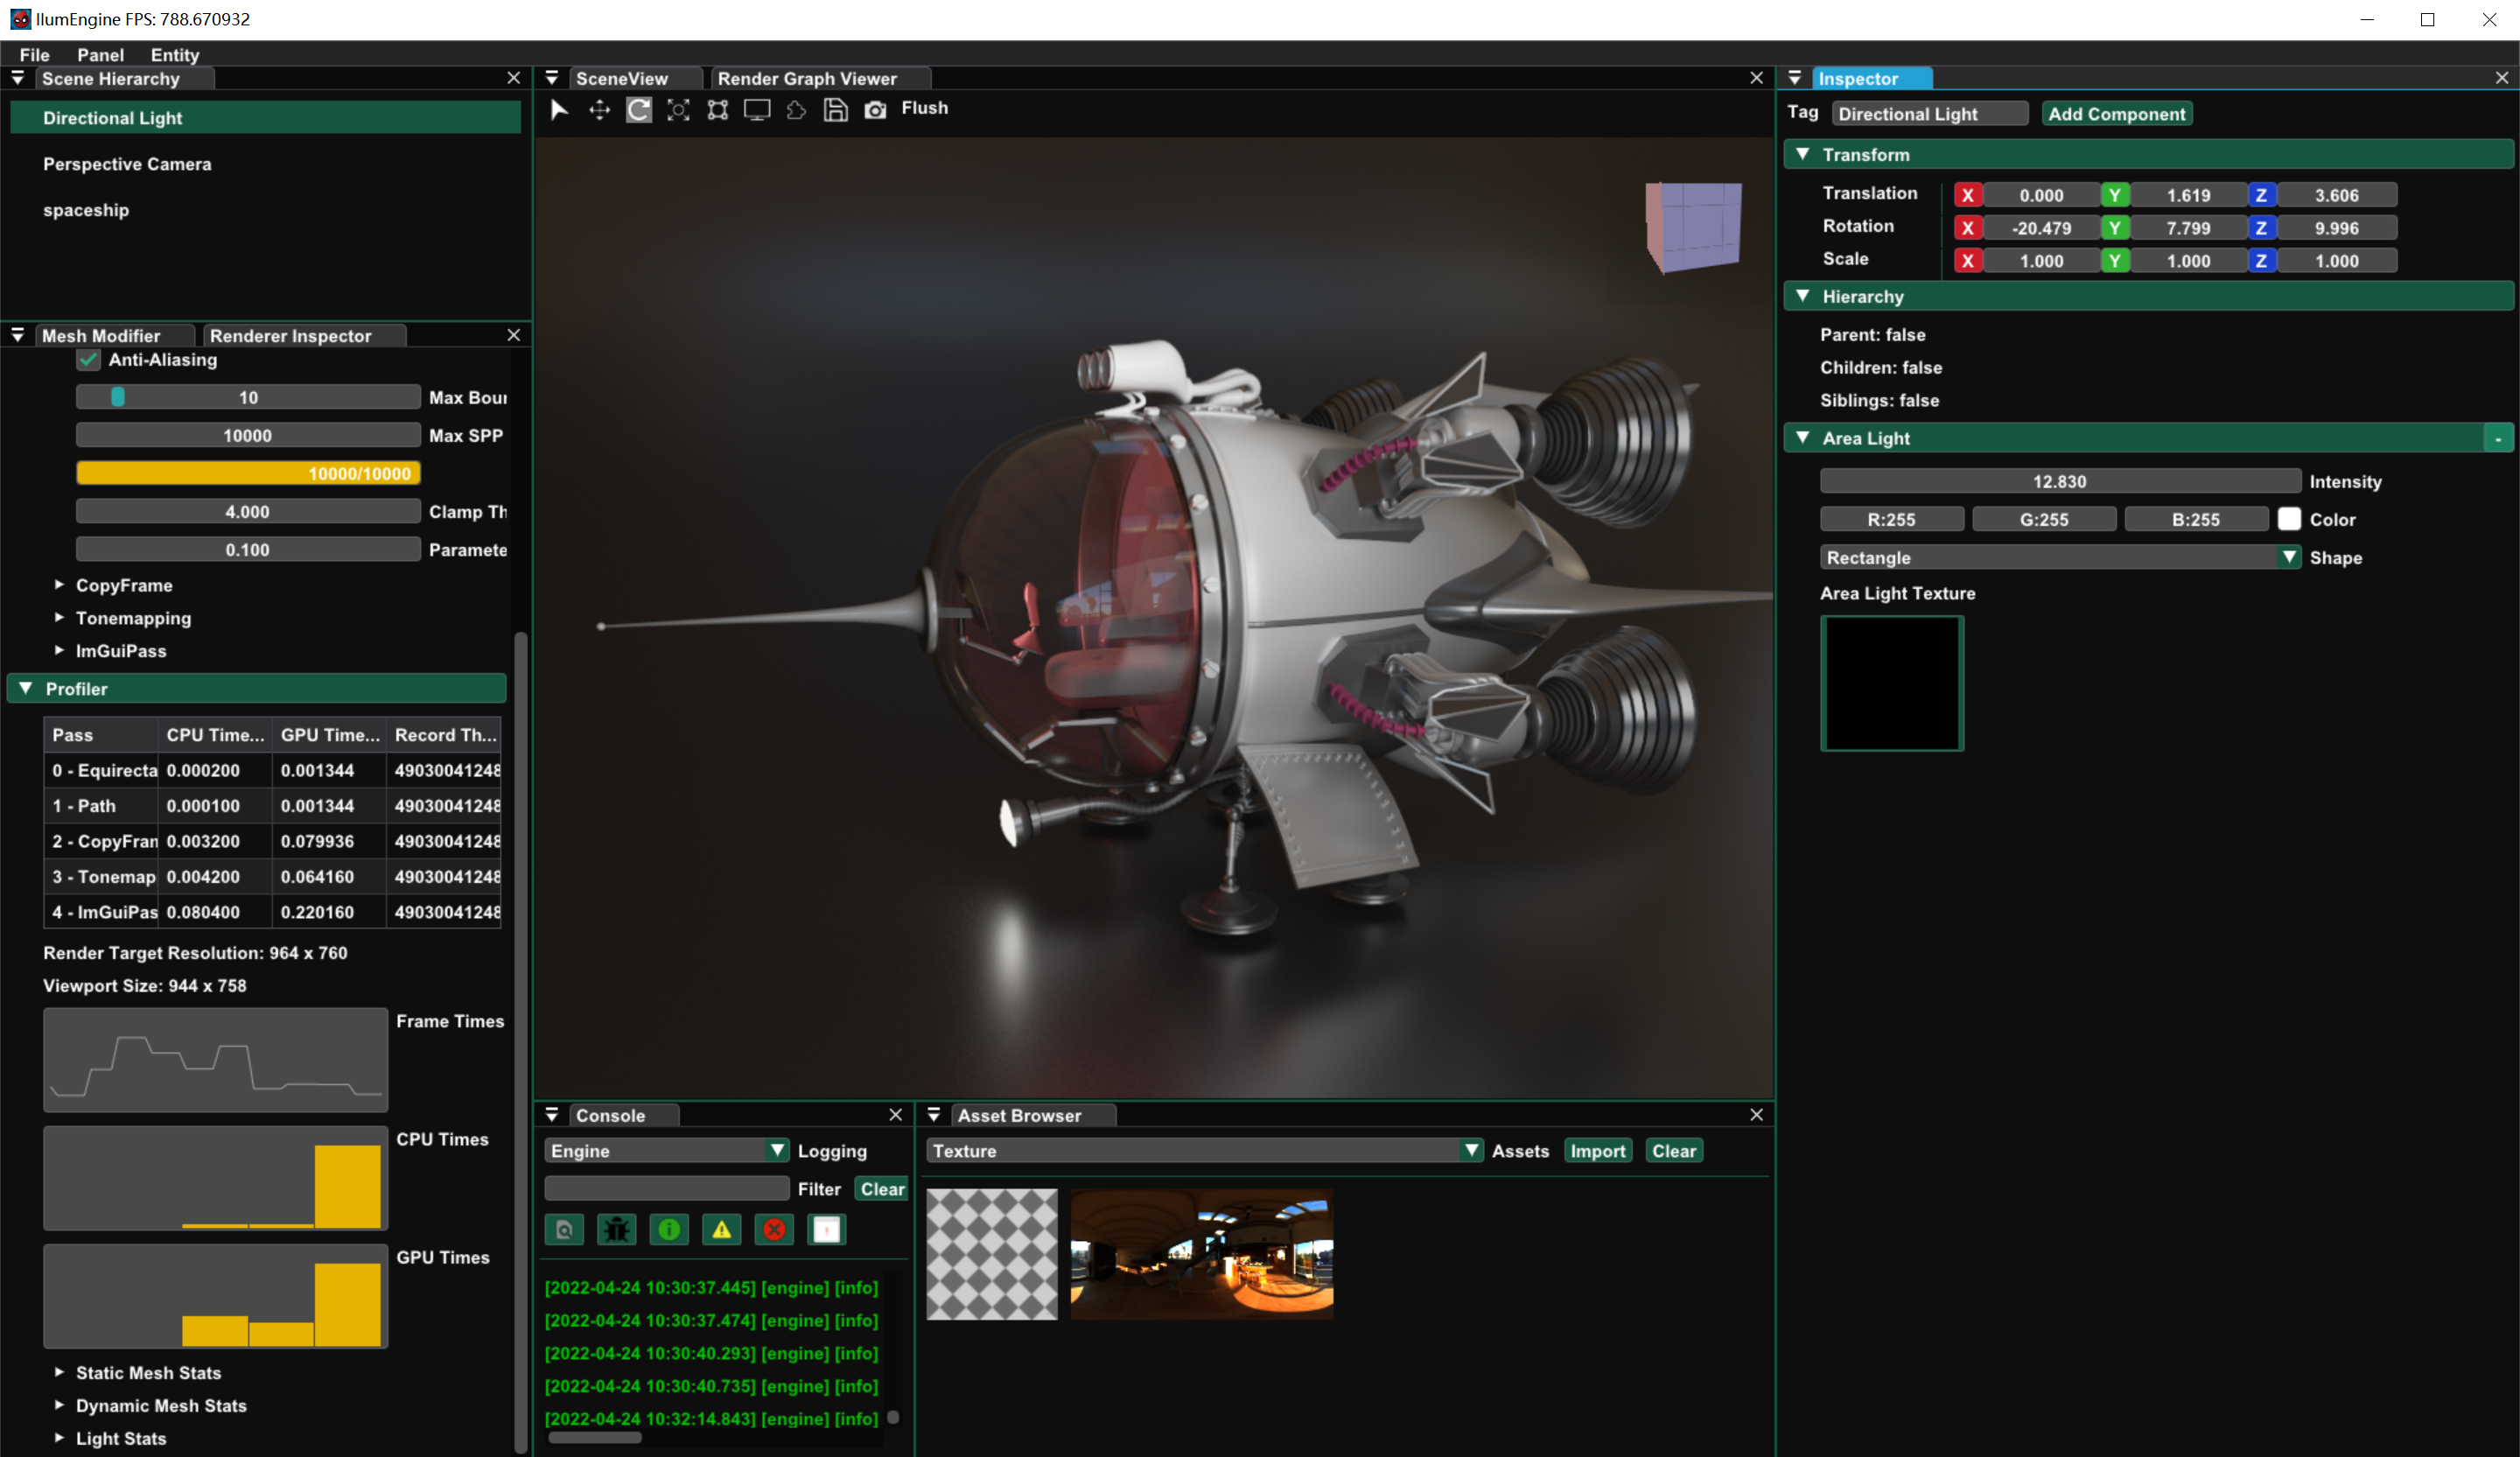This screenshot has height=1457, width=2520.
Task: Click the Add Component button
Action: coord(2115,114)
